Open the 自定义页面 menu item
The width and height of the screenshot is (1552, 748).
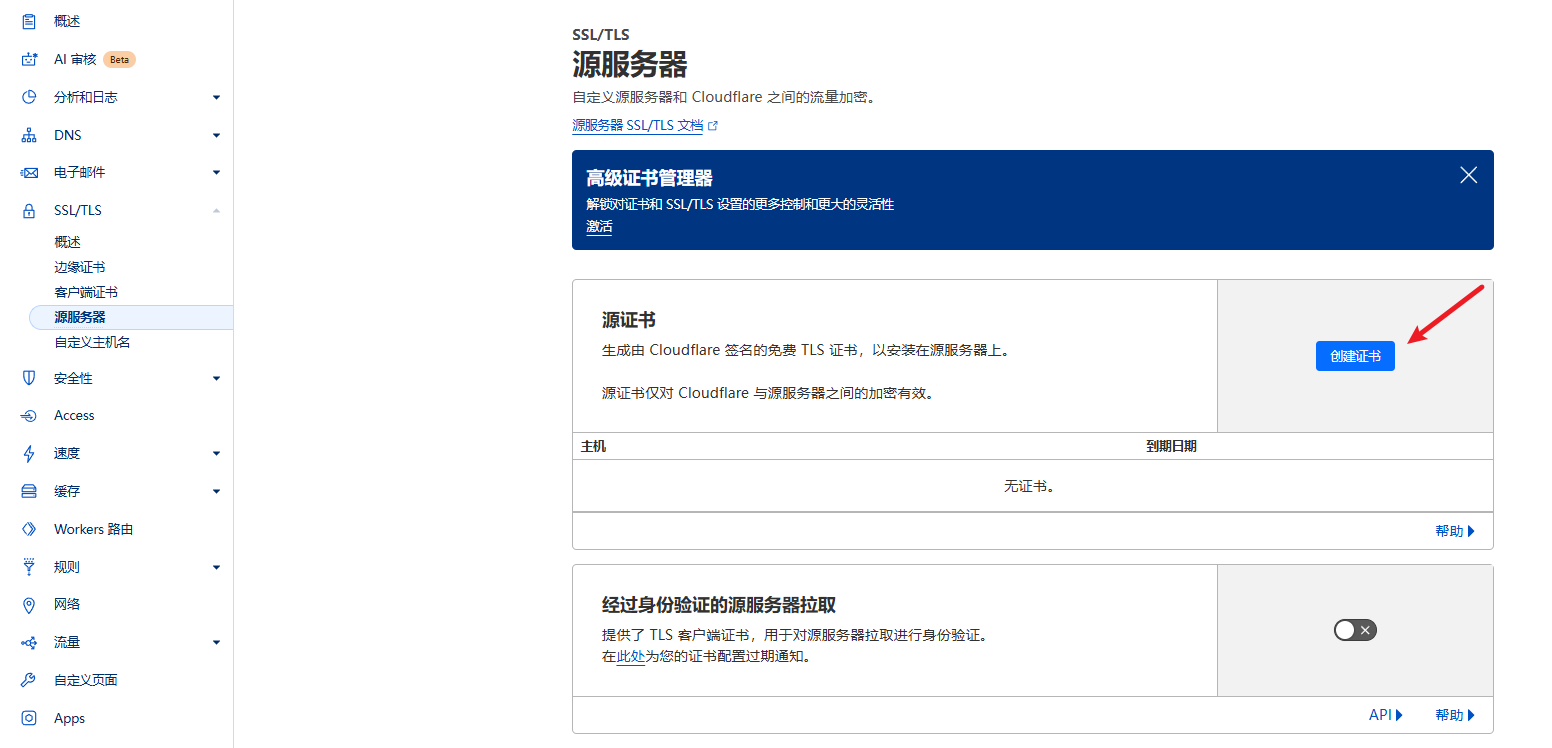click(86, 680)
